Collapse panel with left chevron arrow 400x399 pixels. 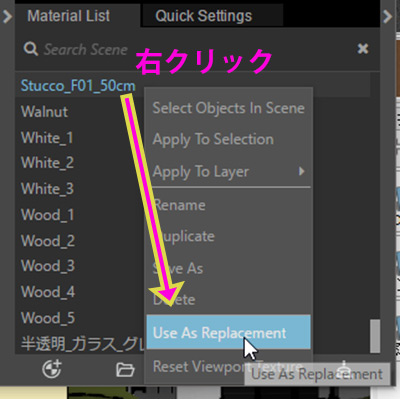7,16
